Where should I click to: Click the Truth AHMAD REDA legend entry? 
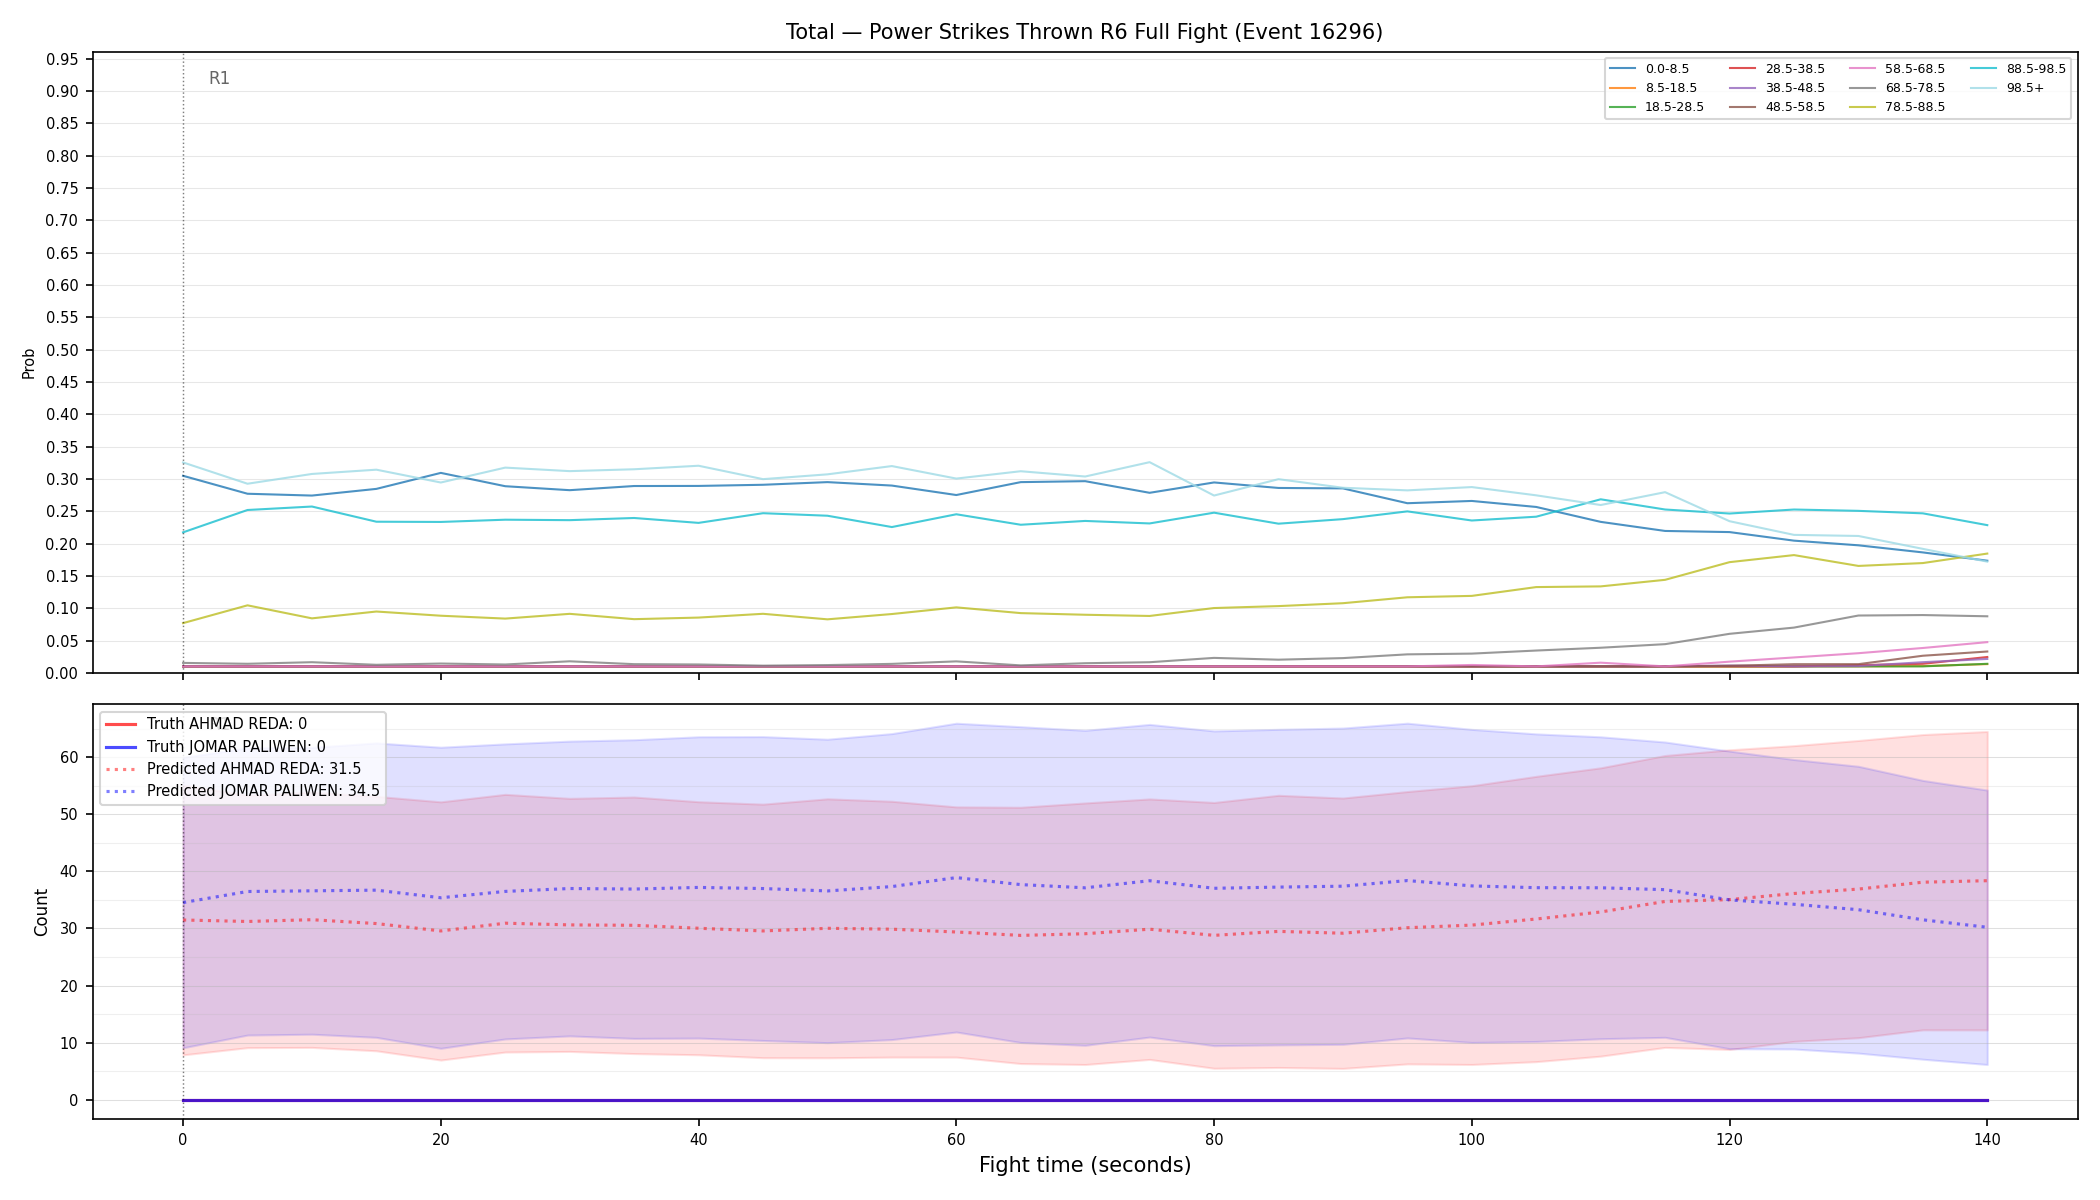click(x=206, y=724)
